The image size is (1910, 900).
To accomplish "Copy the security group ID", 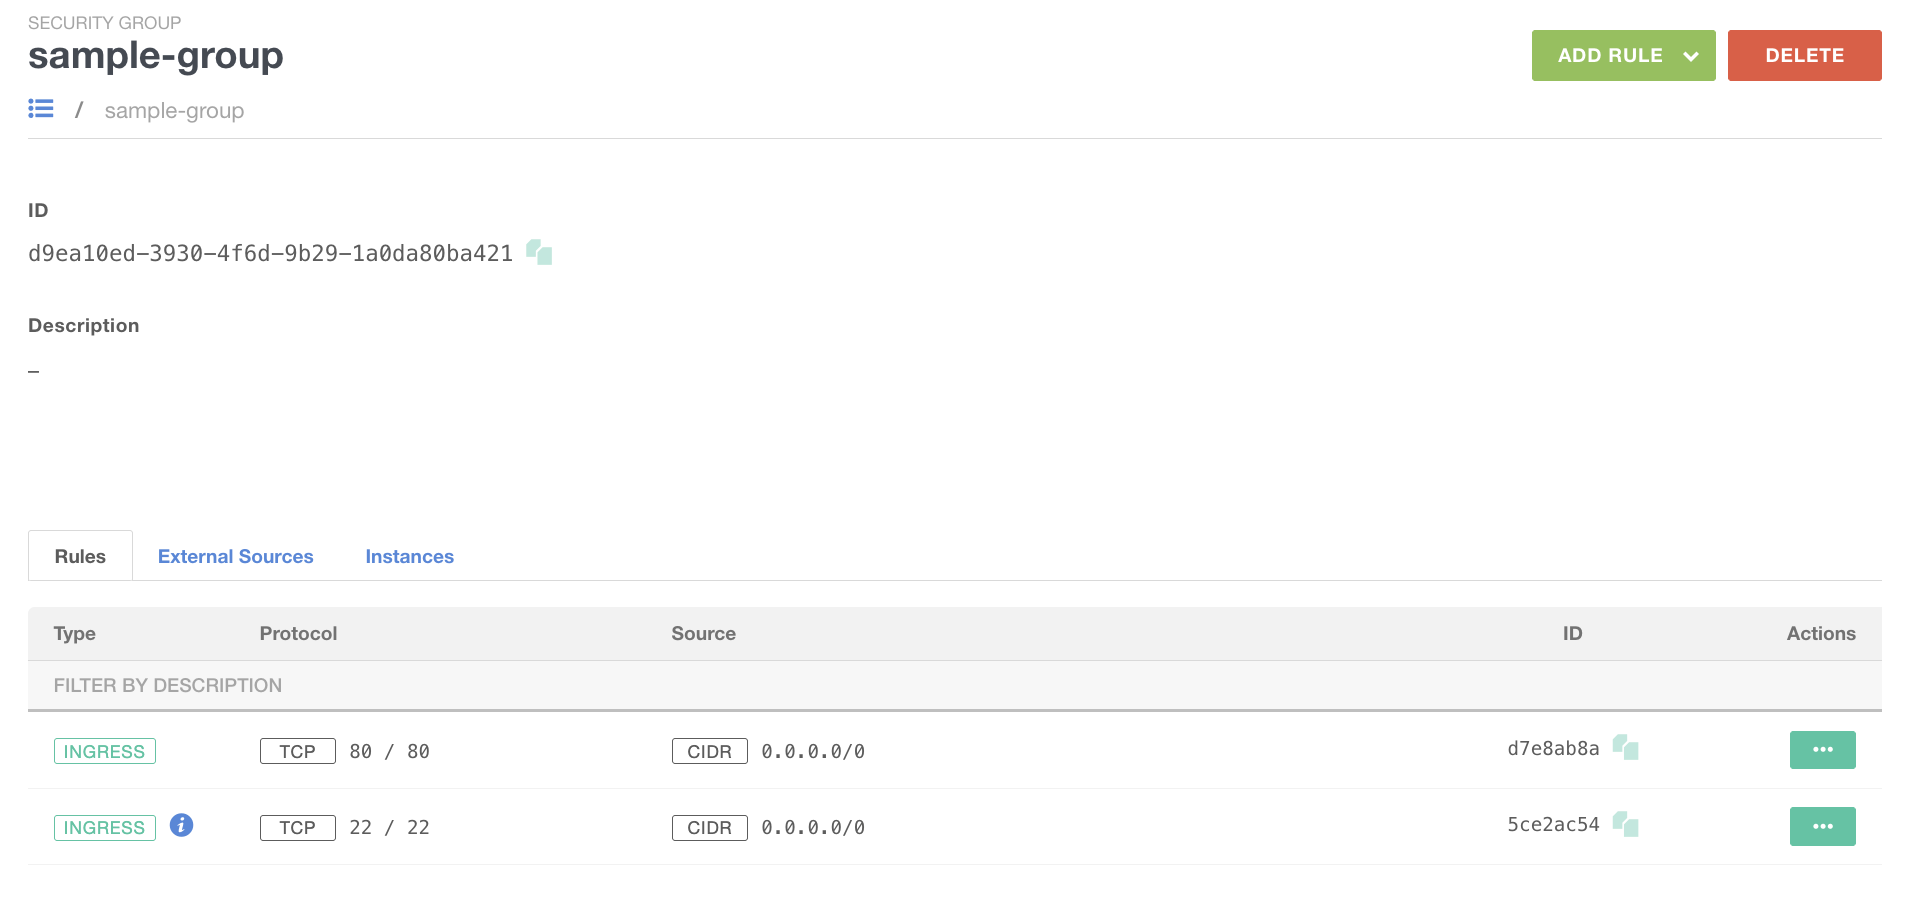I will click(539, 252).
